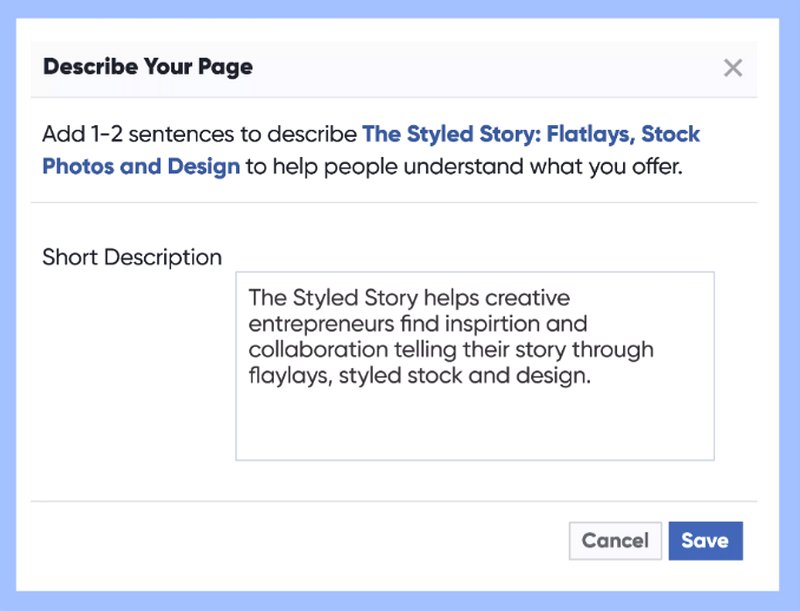Select the 'Describe Your Page' dialog title
This screenshot has height=611, width=800.
coord(148,68)
